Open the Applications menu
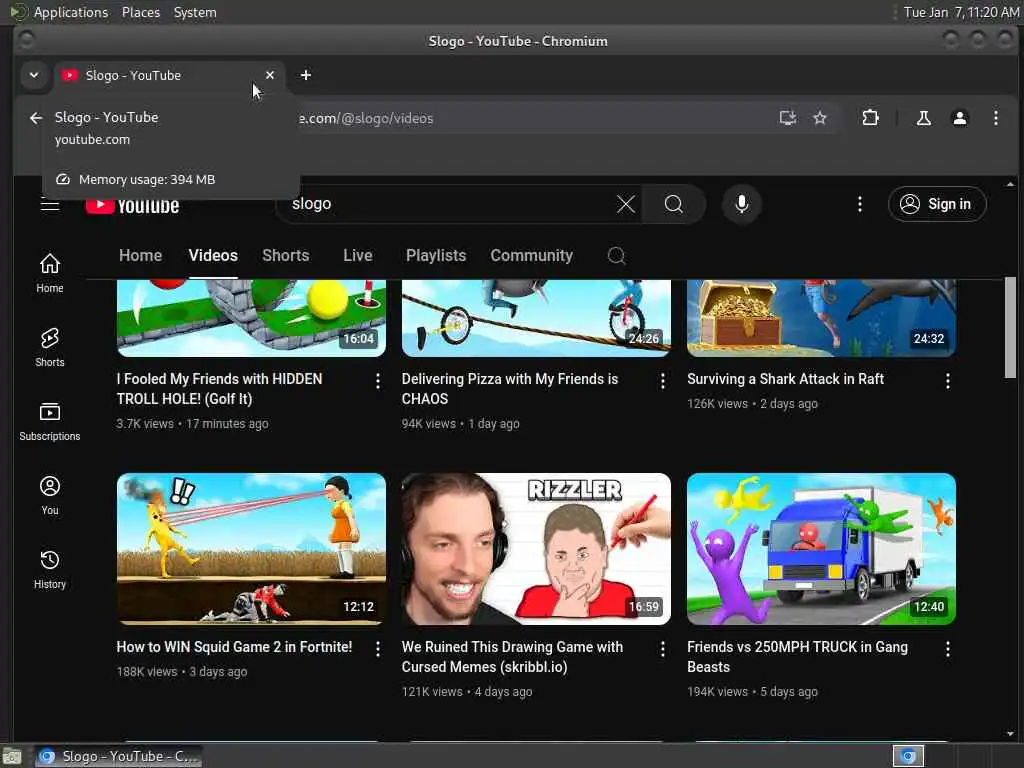 point(71,12)
